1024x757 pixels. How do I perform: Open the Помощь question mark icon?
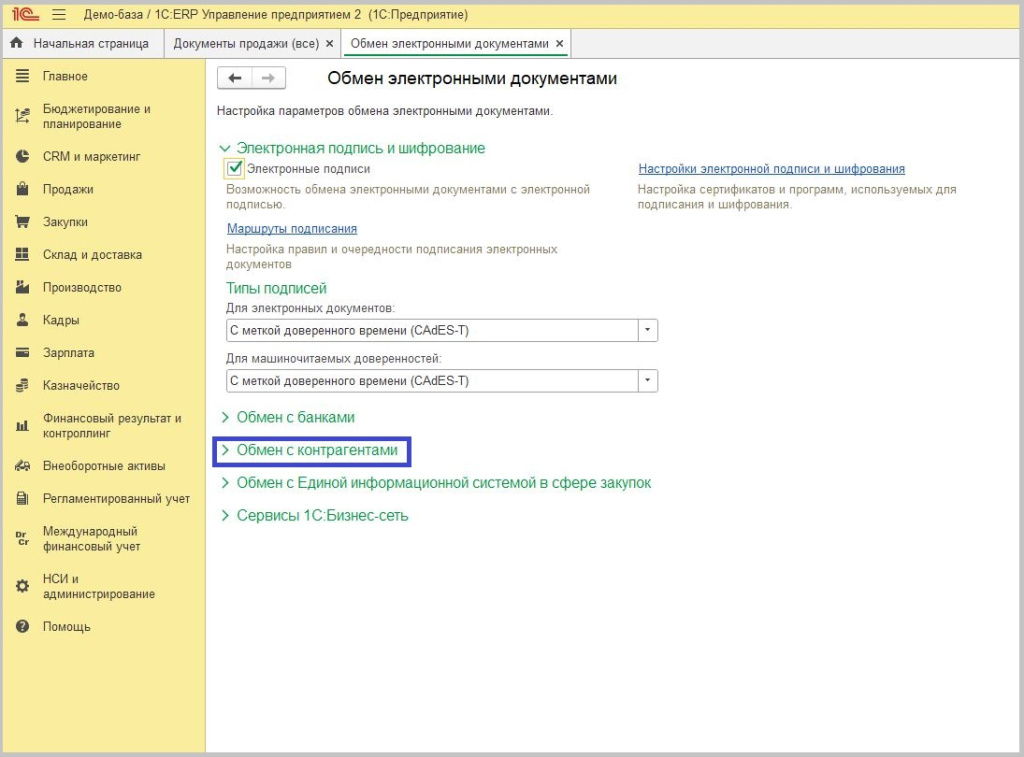click(x=22, y=627)
